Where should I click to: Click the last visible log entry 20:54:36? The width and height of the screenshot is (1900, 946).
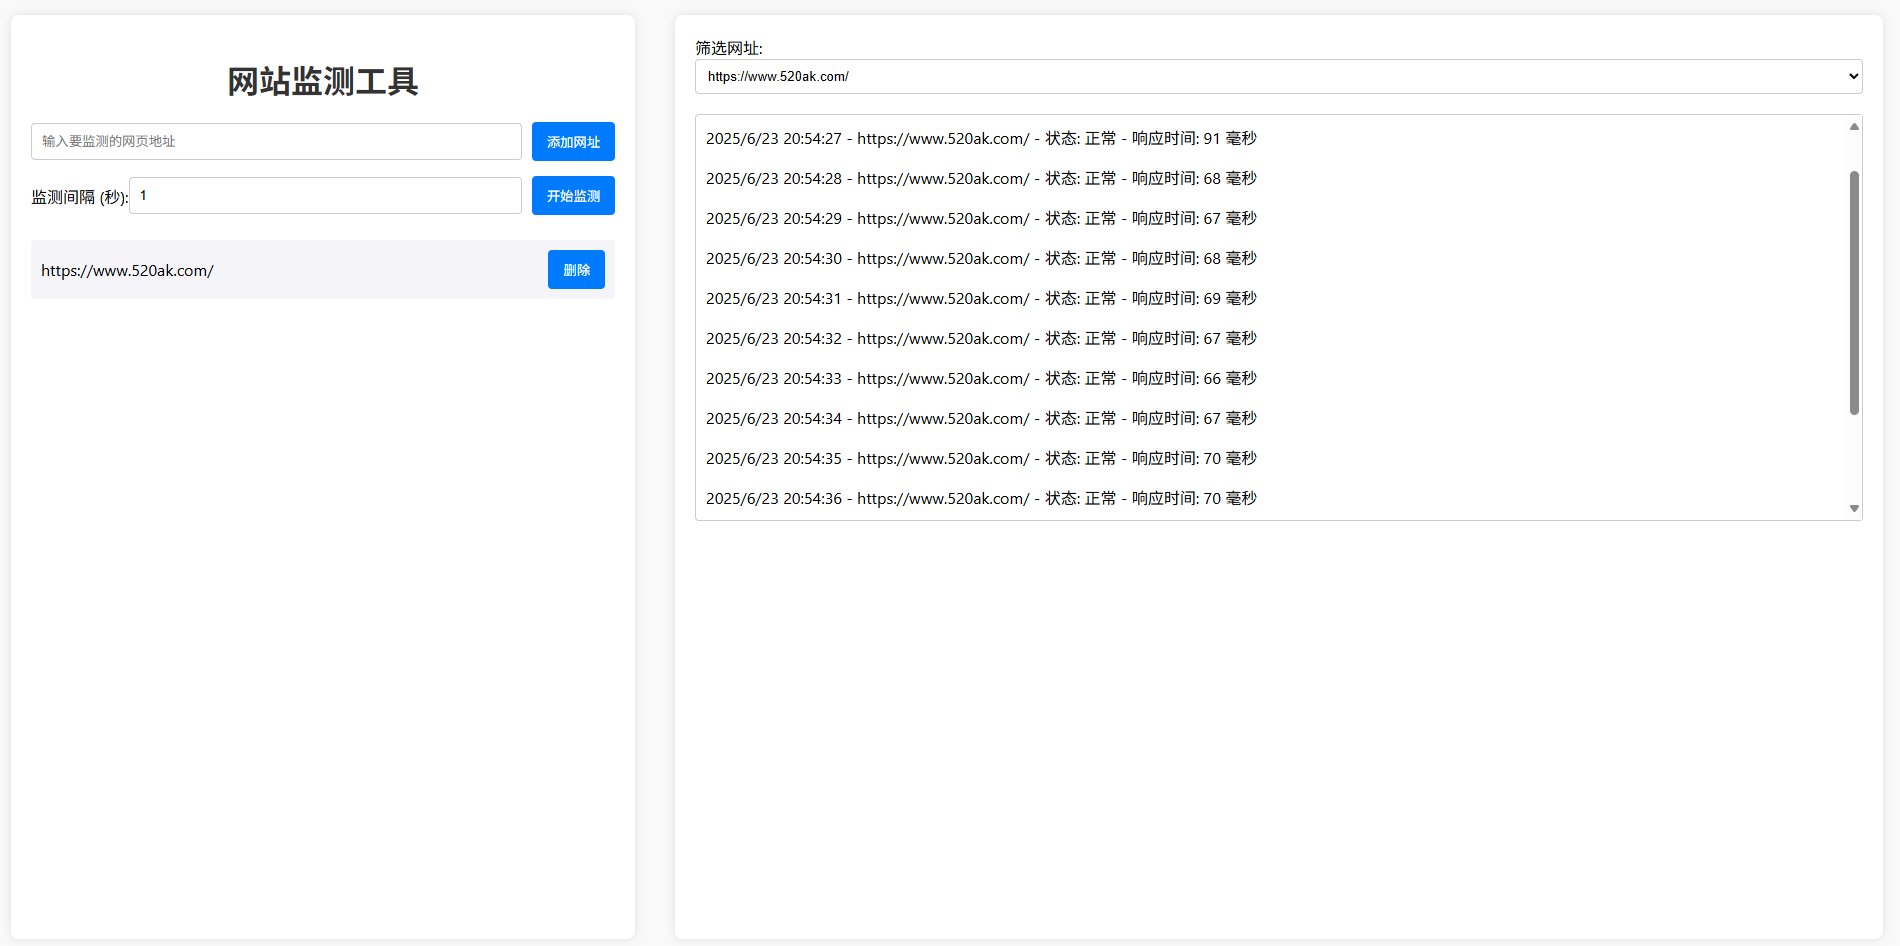coord(980,499)
